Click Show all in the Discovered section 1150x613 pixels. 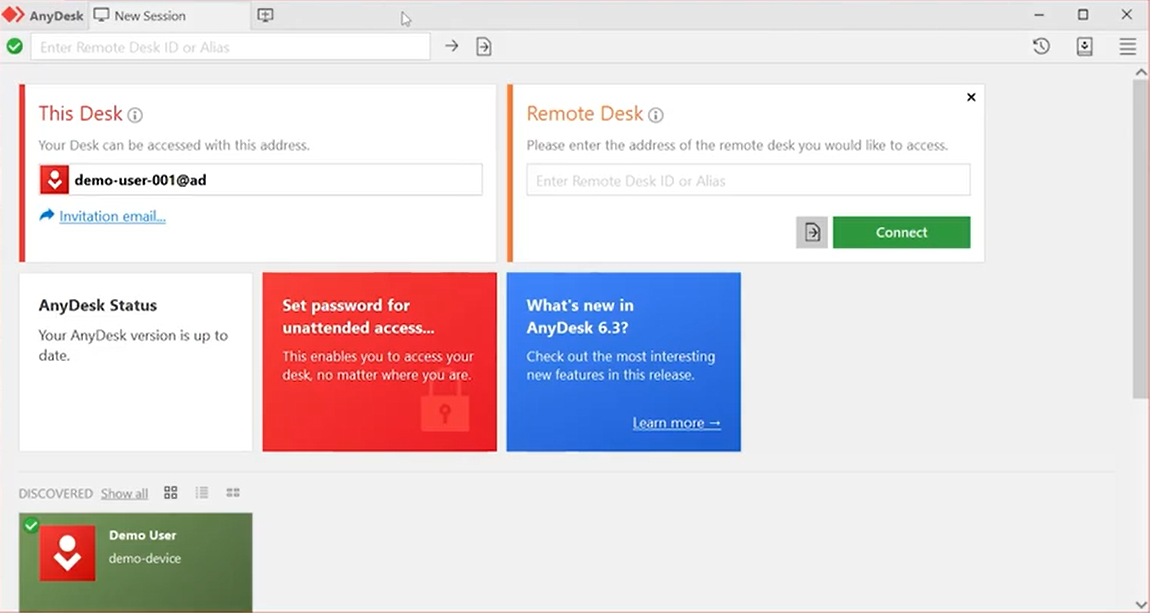(x=125, y=493)
